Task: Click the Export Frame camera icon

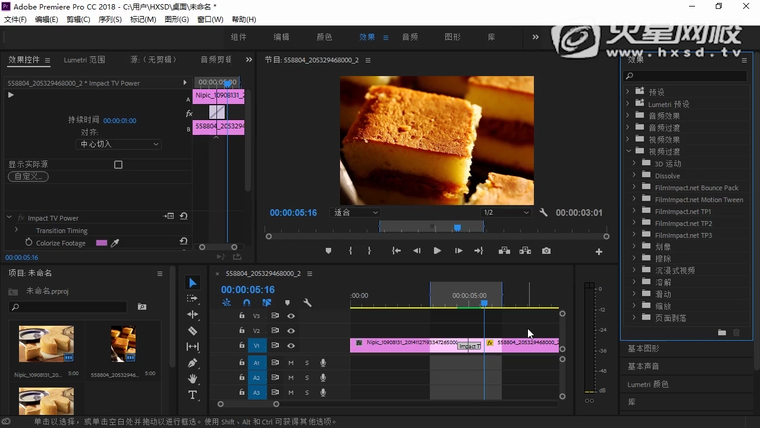Action: pyautogui.click(x=546, y=251)
